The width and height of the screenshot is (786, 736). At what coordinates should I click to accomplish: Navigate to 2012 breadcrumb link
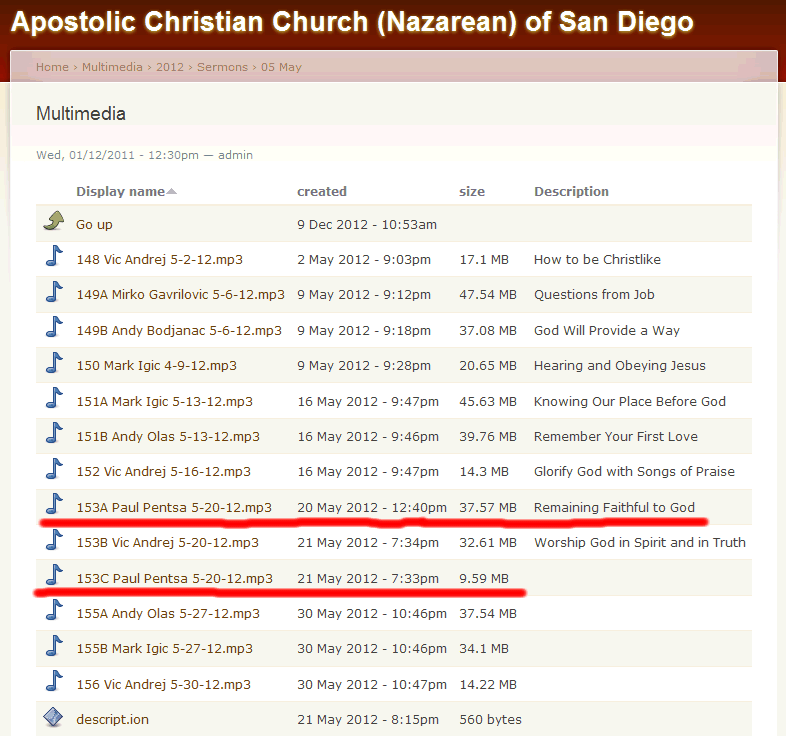pos(170,67)
